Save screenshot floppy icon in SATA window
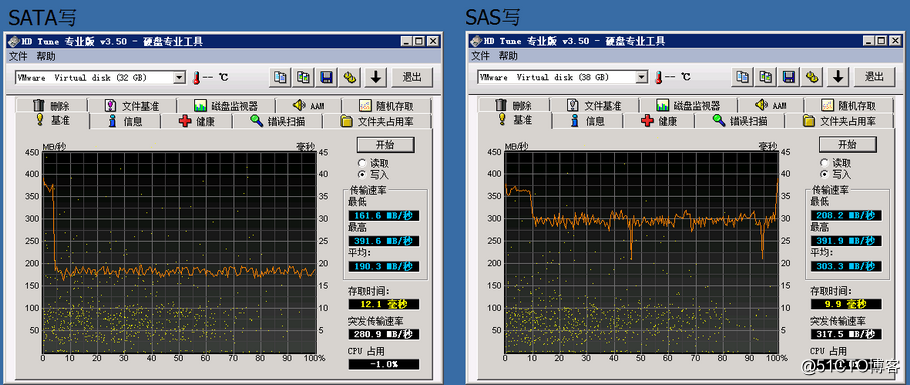The image size is (910, 385). click(327, 77)
